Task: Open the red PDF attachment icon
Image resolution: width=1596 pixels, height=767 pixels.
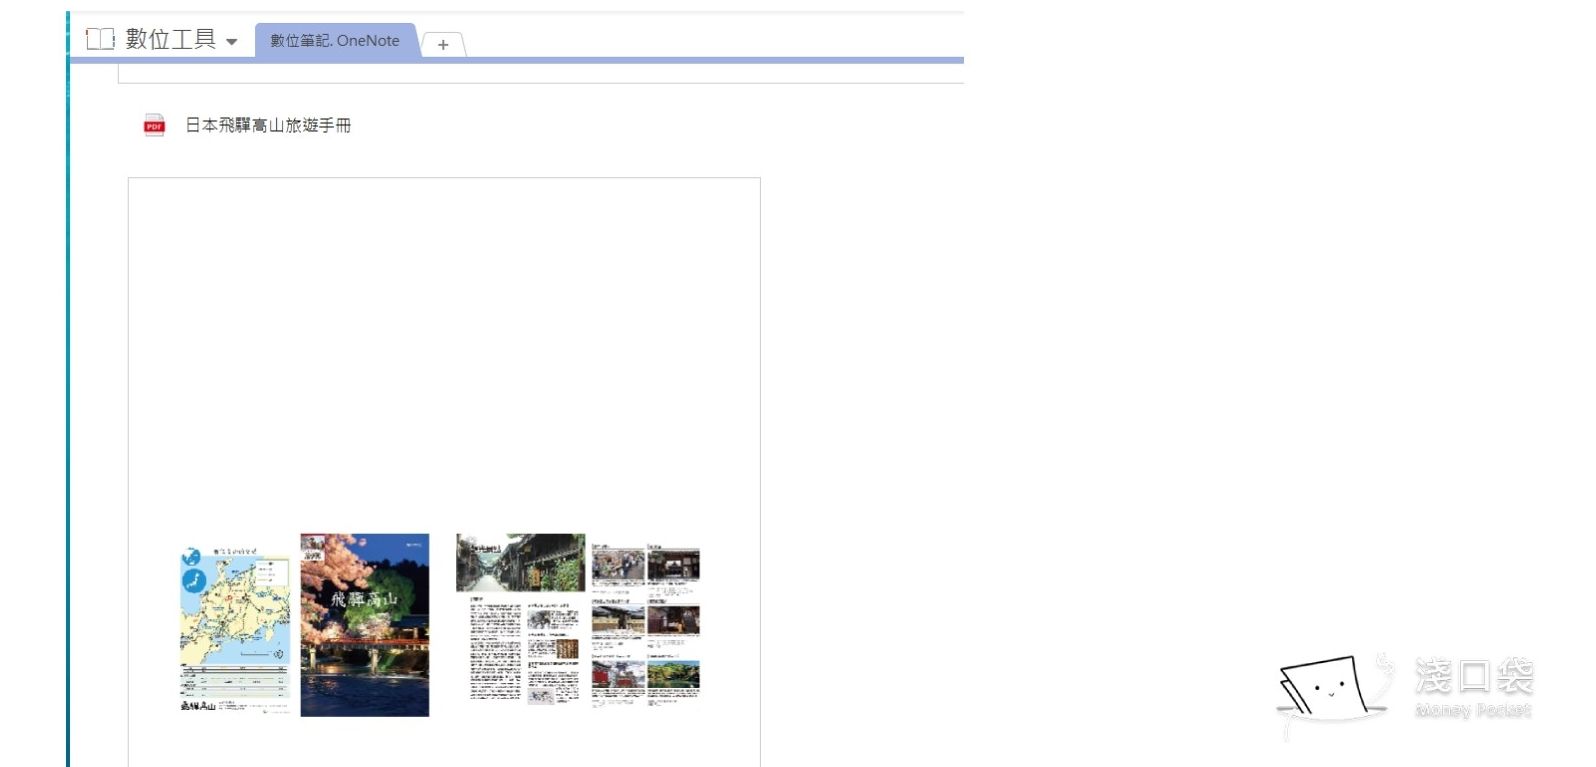Action: tap(154, 125)
